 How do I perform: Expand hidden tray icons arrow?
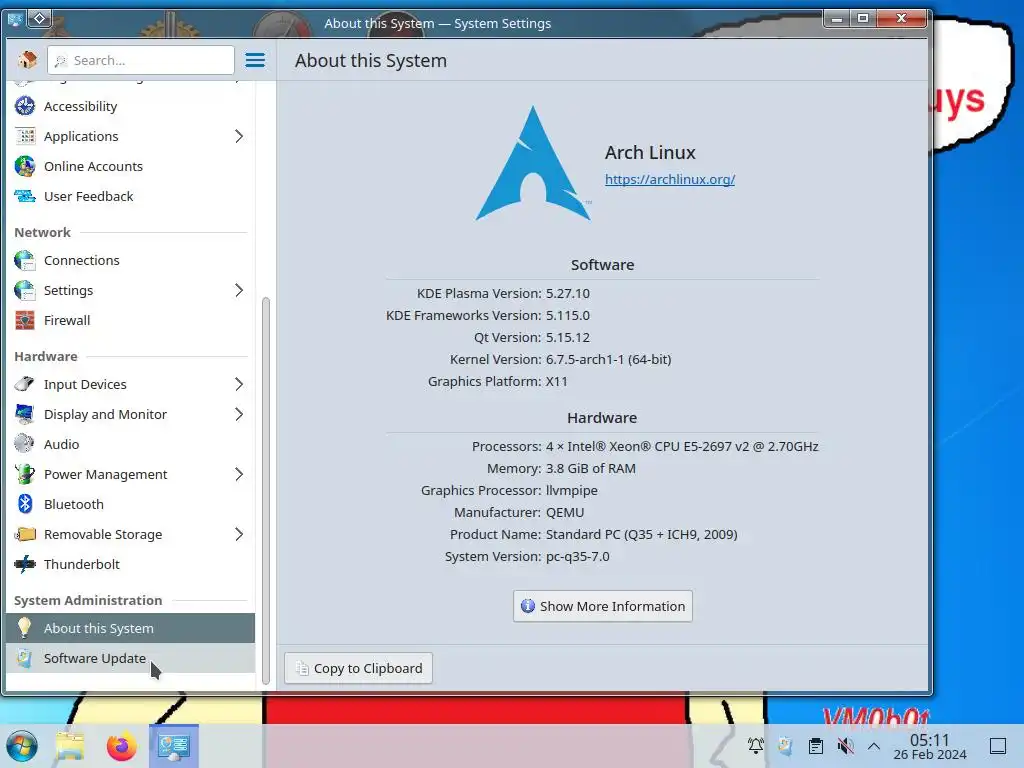874,746
